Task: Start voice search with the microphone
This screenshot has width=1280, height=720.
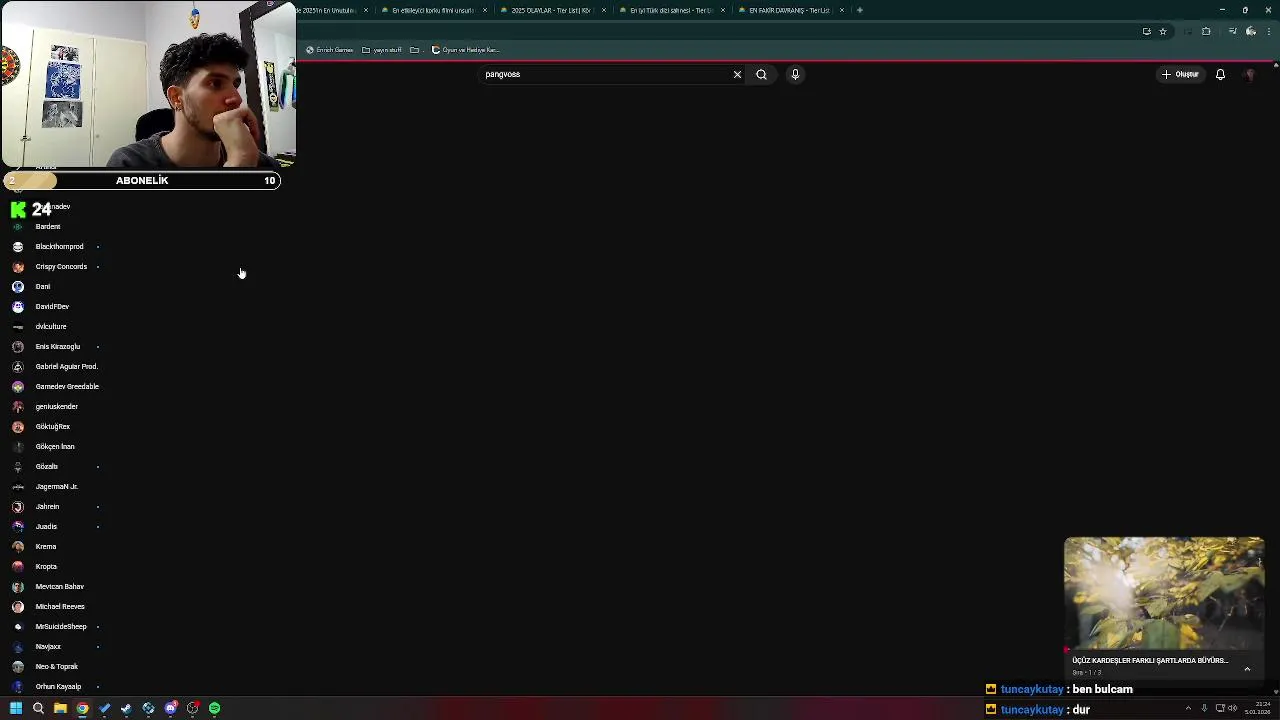Action: (795, 74)
